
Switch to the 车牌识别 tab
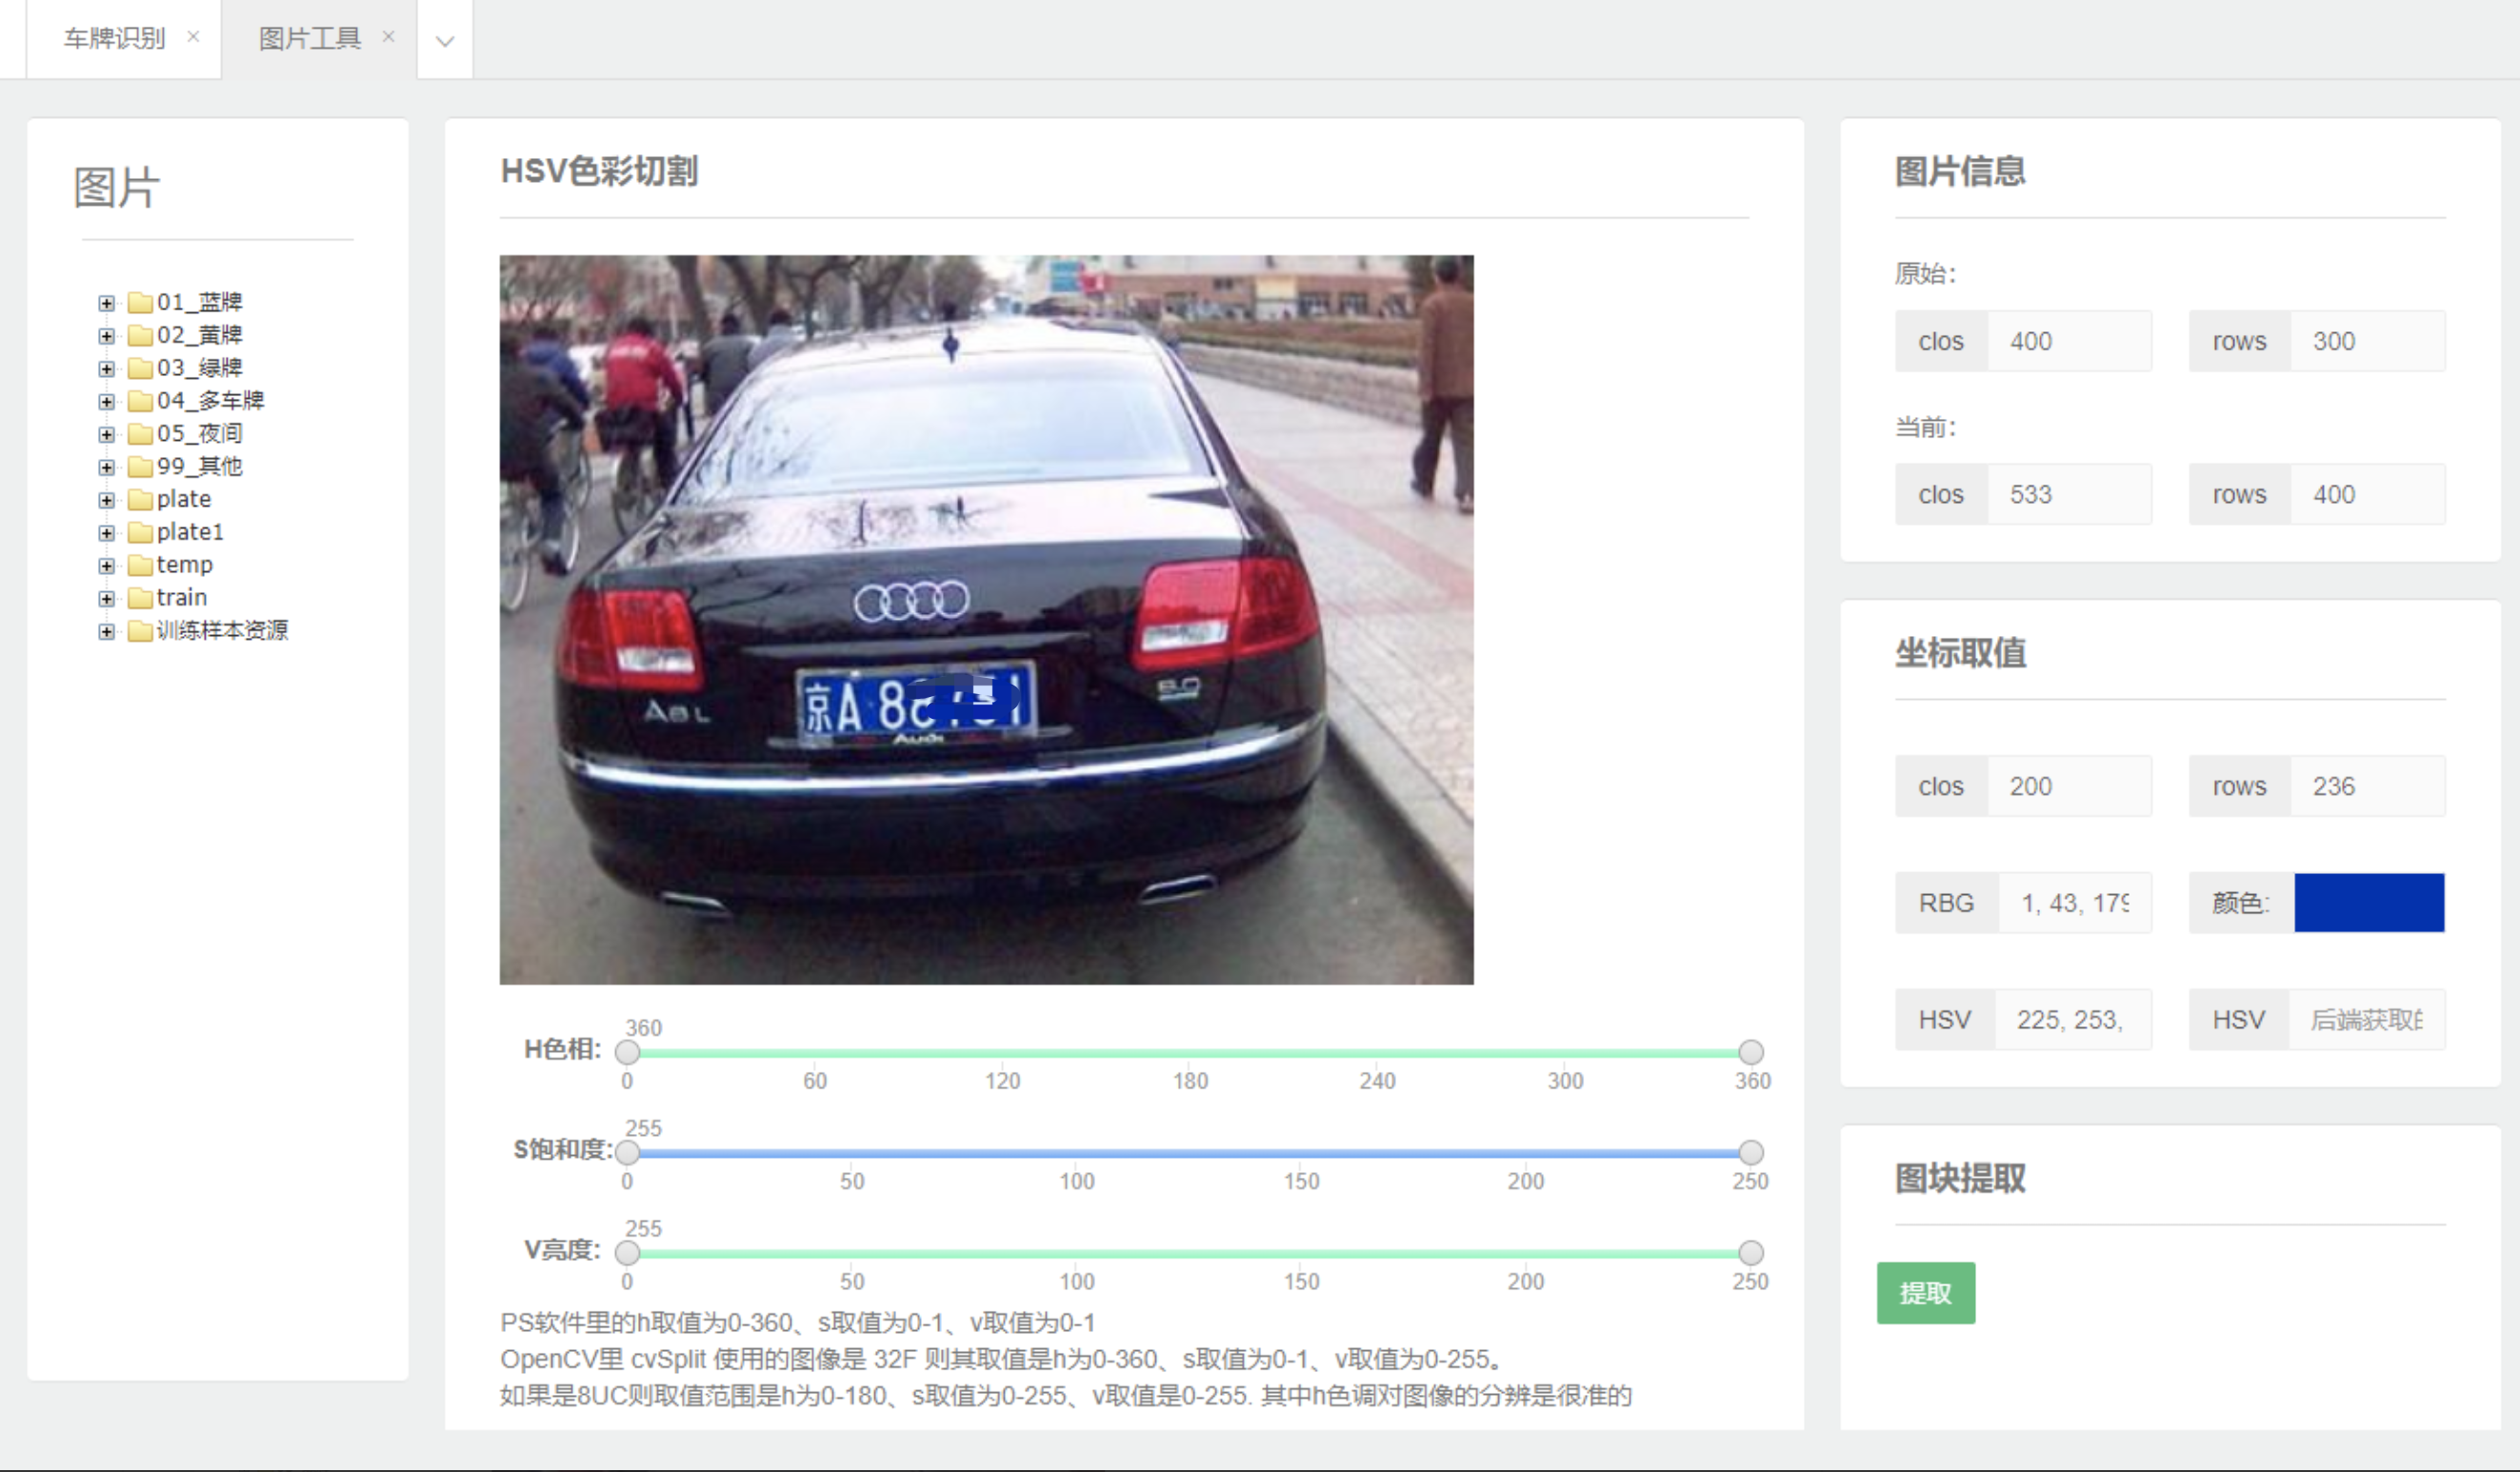(x=114, y=38)
